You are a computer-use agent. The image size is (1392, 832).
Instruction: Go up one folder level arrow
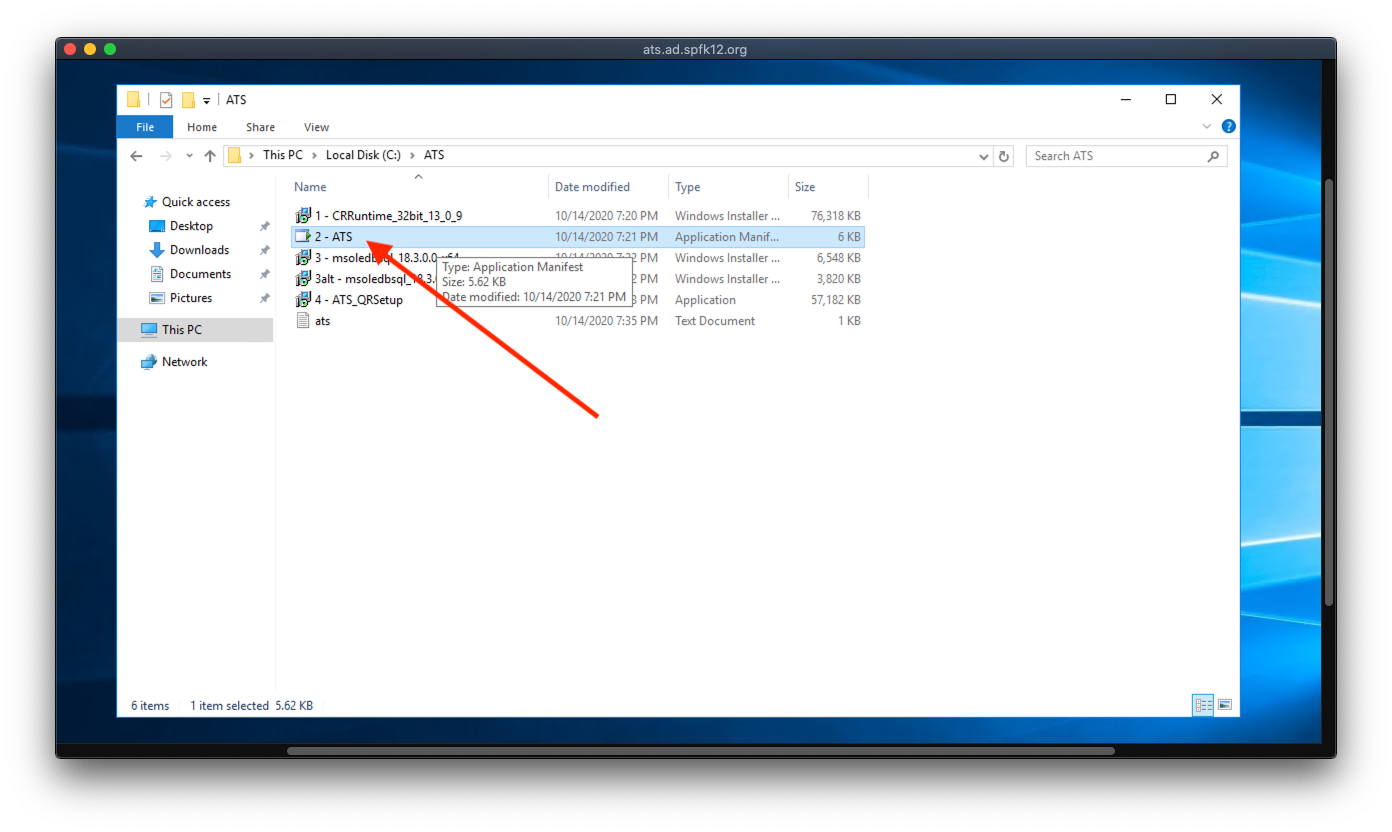tap(210, 156)
